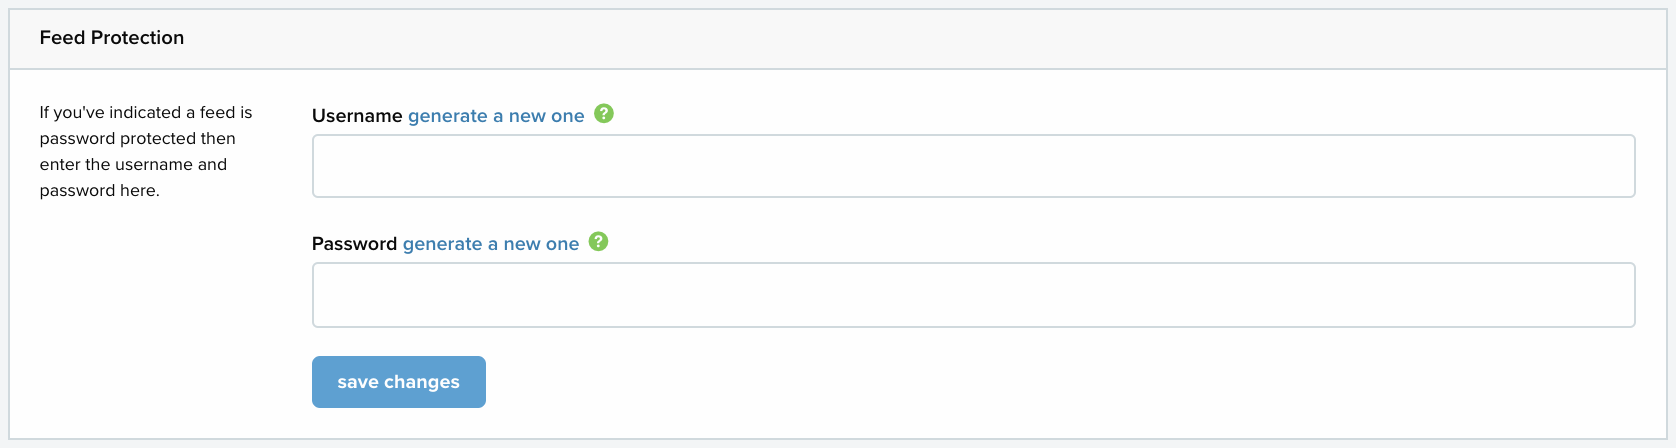Screen dimensions: 1676x448
Task: Click 'generate a new one' beside Password
Action: coord(491,244)
